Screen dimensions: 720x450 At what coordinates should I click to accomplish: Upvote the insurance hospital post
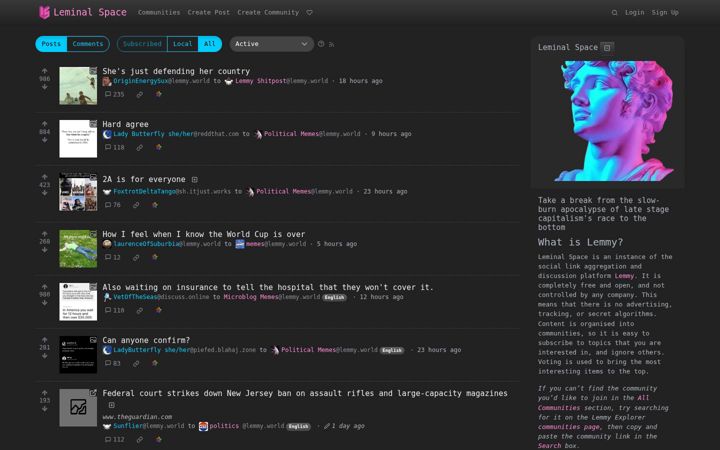pos(45,287)
